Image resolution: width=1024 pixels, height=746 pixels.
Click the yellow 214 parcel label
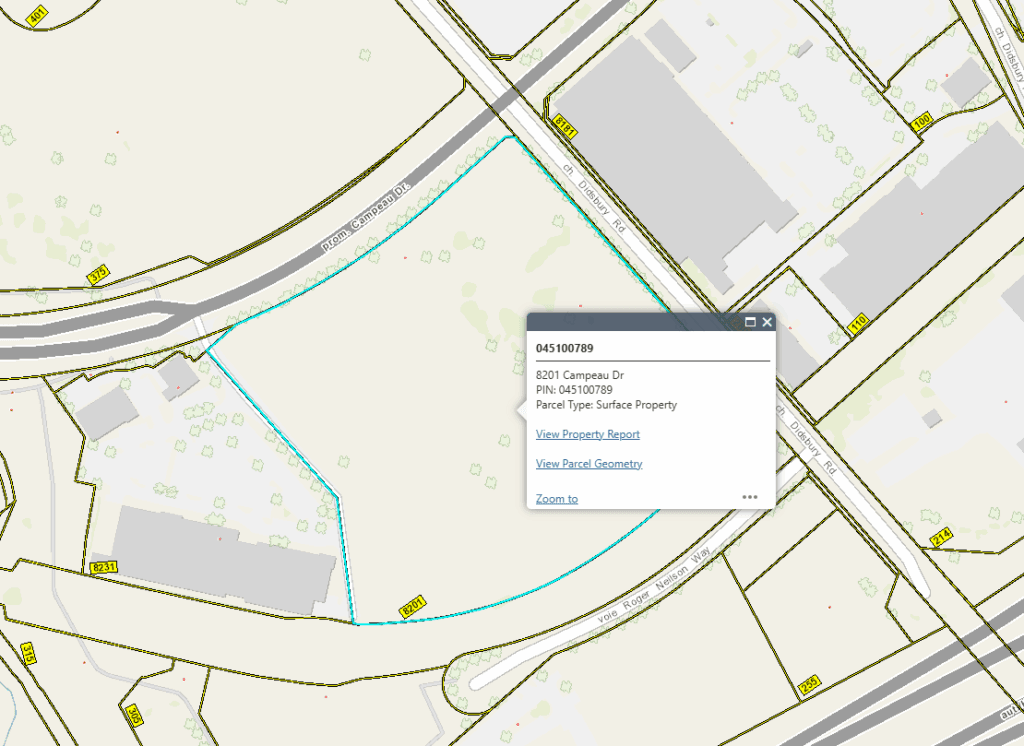(x=941, y=538)
